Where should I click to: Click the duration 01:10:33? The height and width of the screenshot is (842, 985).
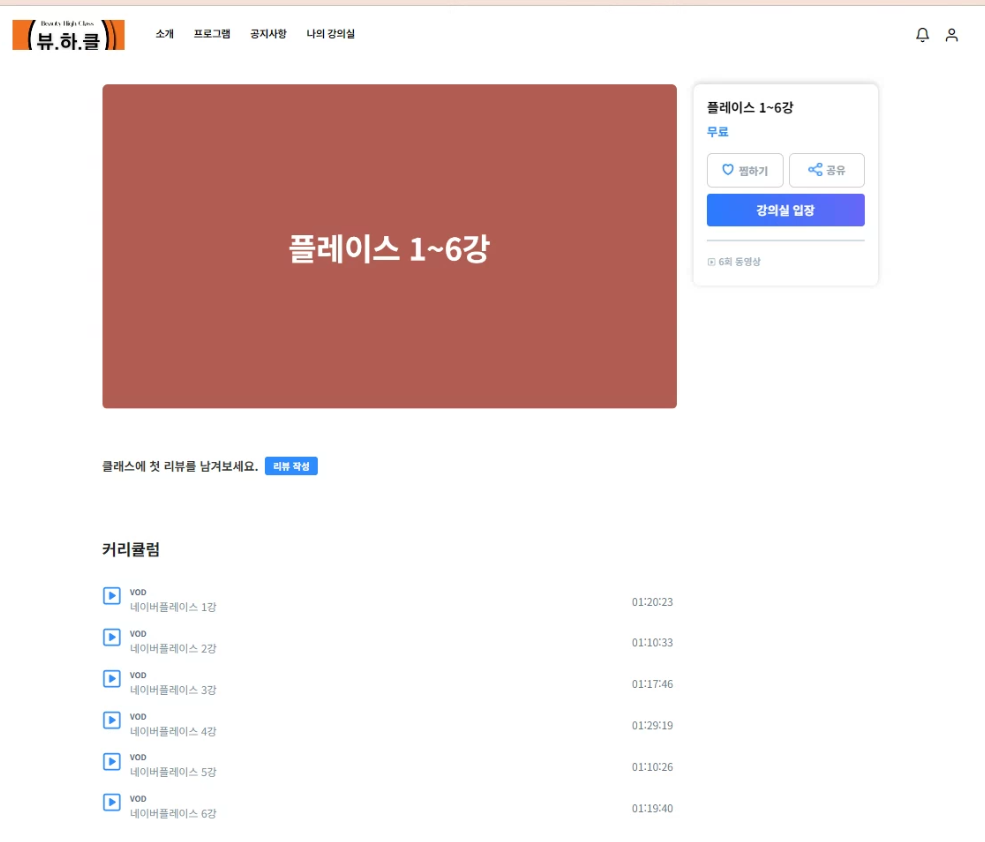tap(652, 643)
